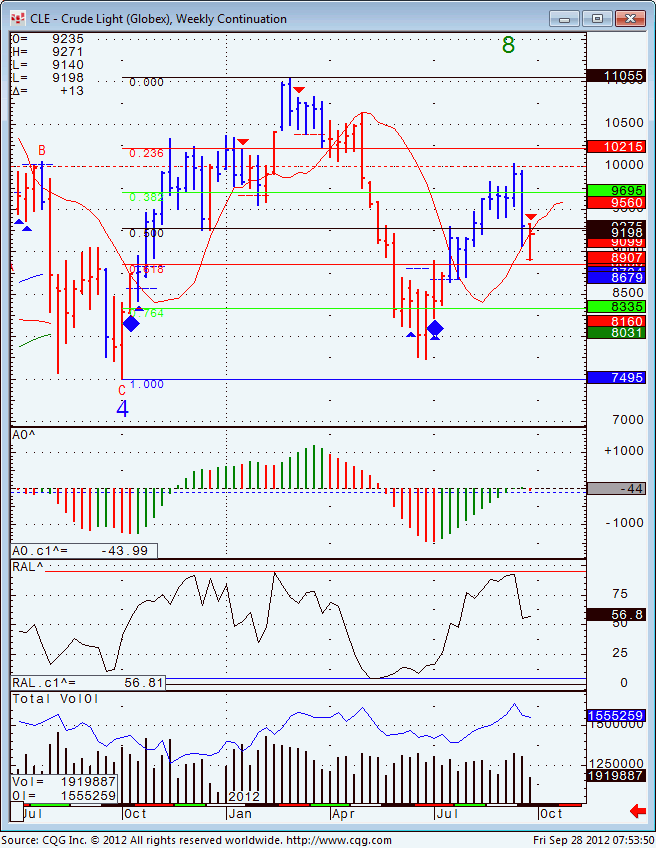Select the blue 4 wave label
Viewport: 656px width, 848px height.
coord(122,409)
